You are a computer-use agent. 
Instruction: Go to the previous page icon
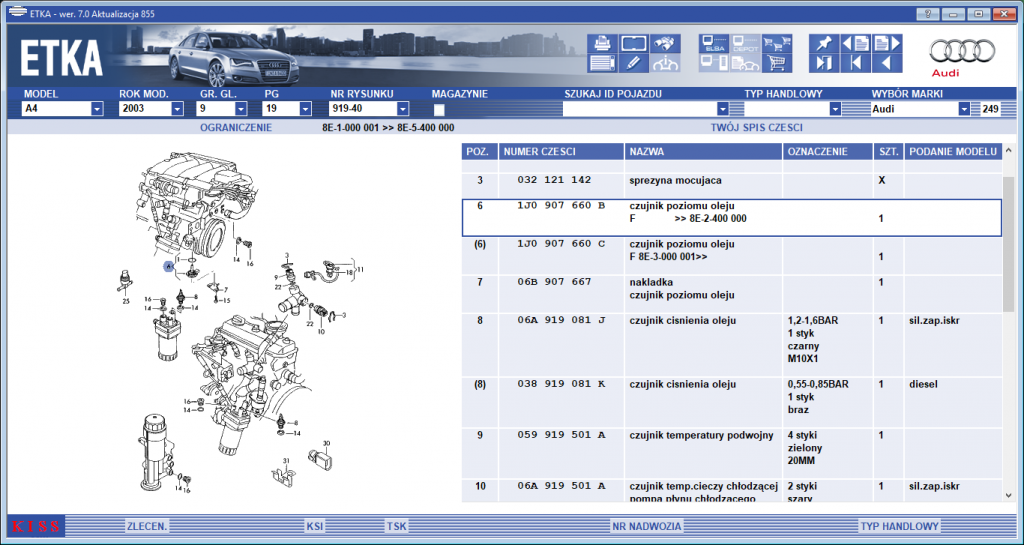click(x=856, y=44)
